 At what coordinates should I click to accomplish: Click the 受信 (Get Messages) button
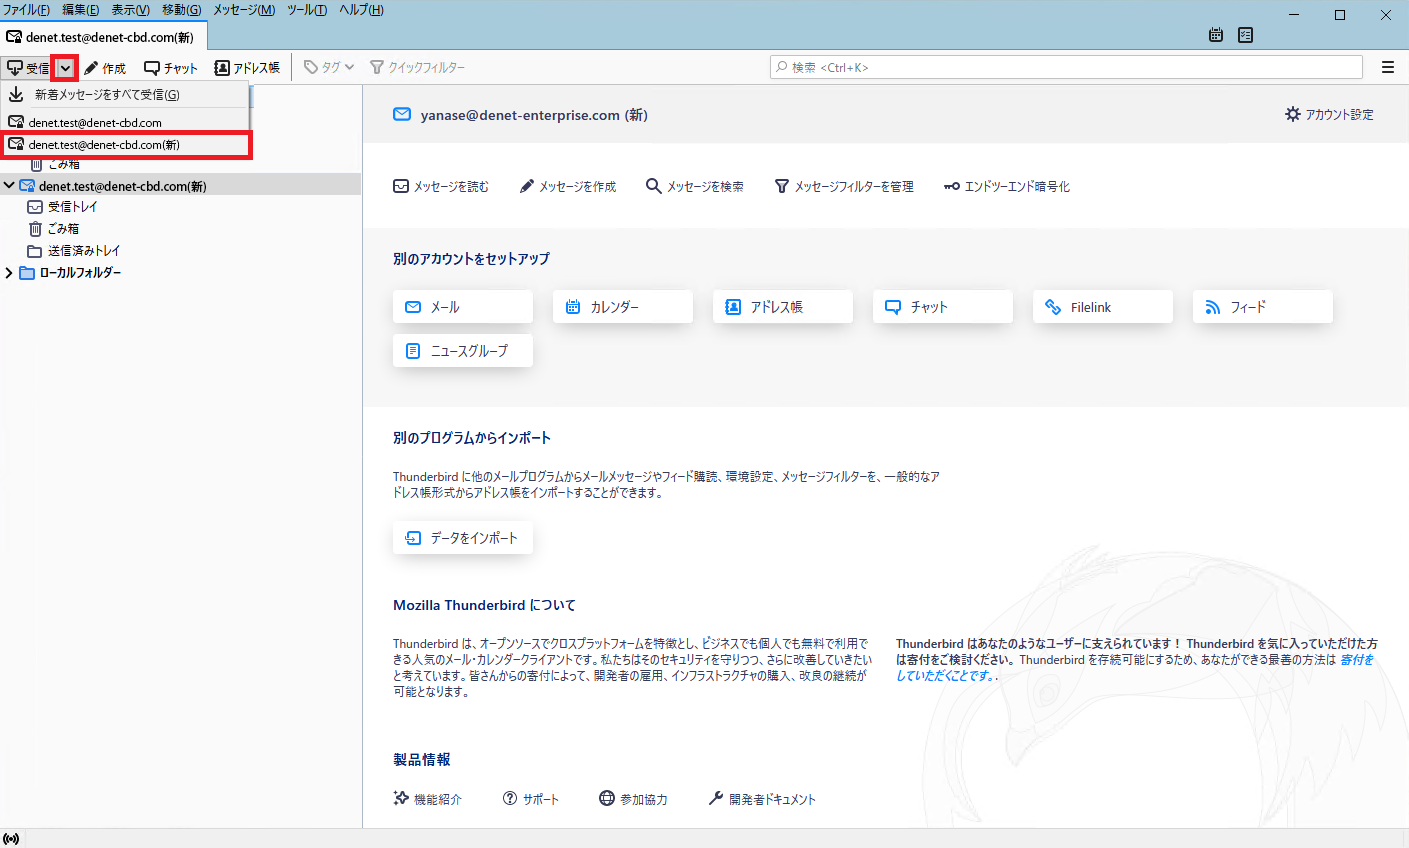pos(27,68)
